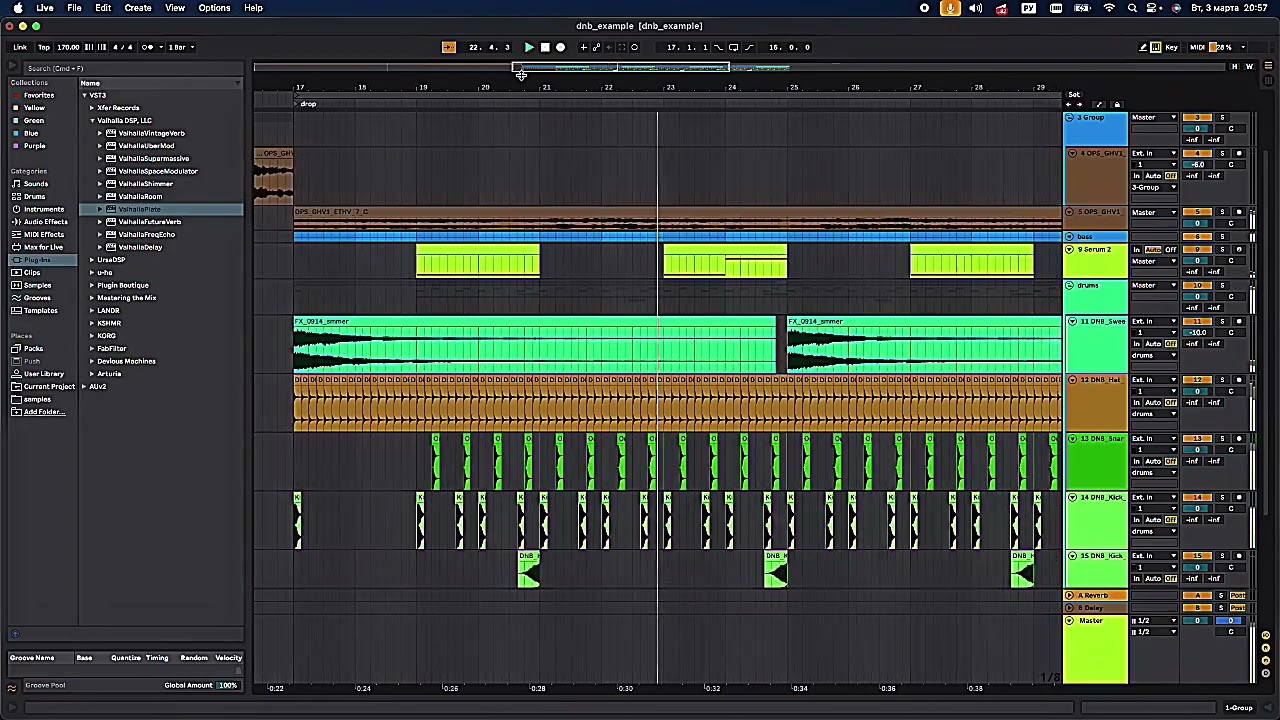Click the Set locator button
The image size is (1280, 720).
[x=1074, y=95]
